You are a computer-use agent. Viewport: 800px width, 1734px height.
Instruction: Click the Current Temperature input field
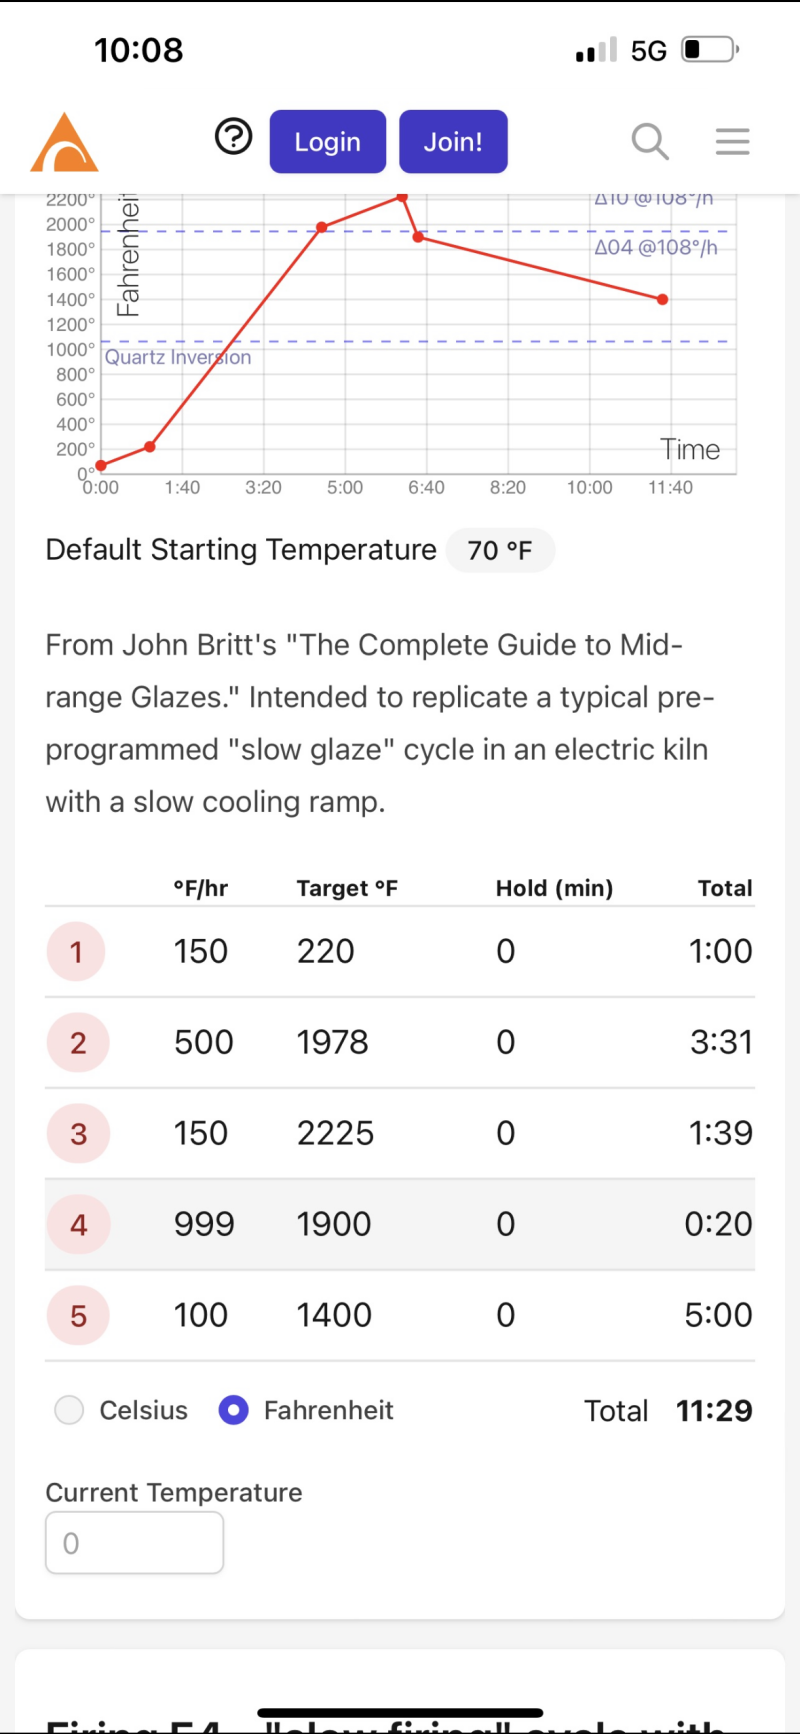[134, 1543]
